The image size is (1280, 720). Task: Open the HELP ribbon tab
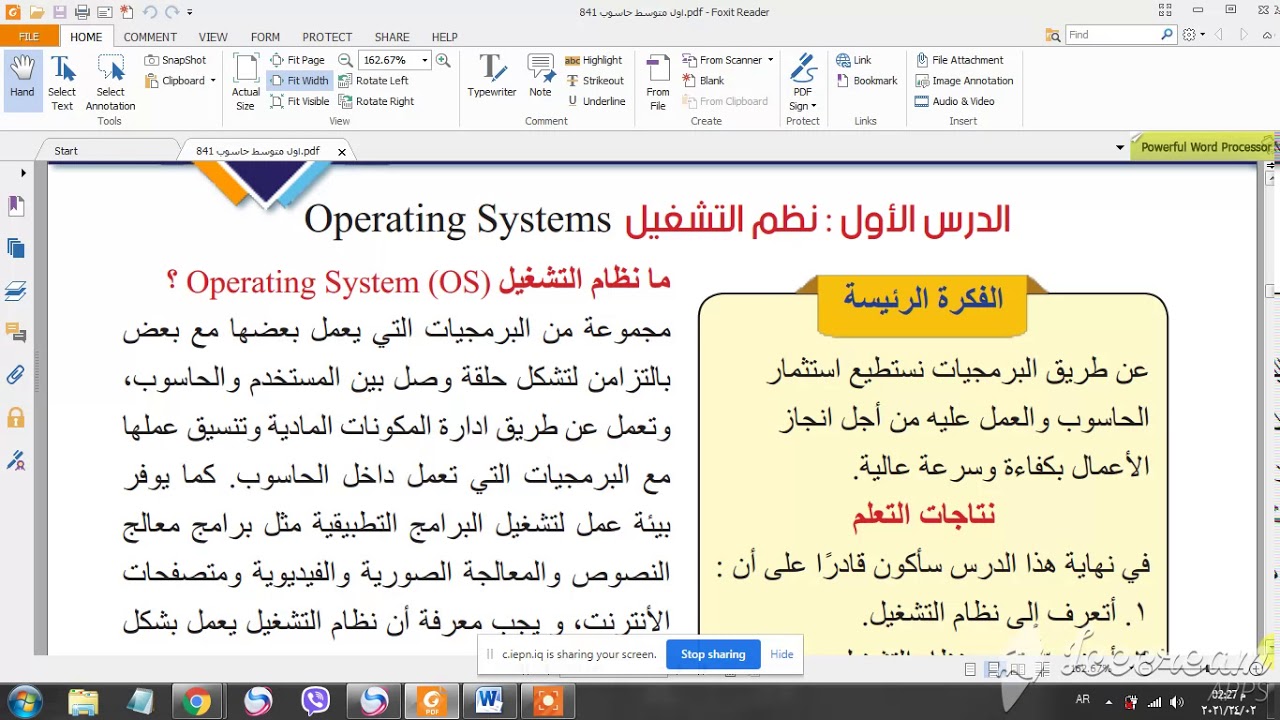[x=444, y=37]
